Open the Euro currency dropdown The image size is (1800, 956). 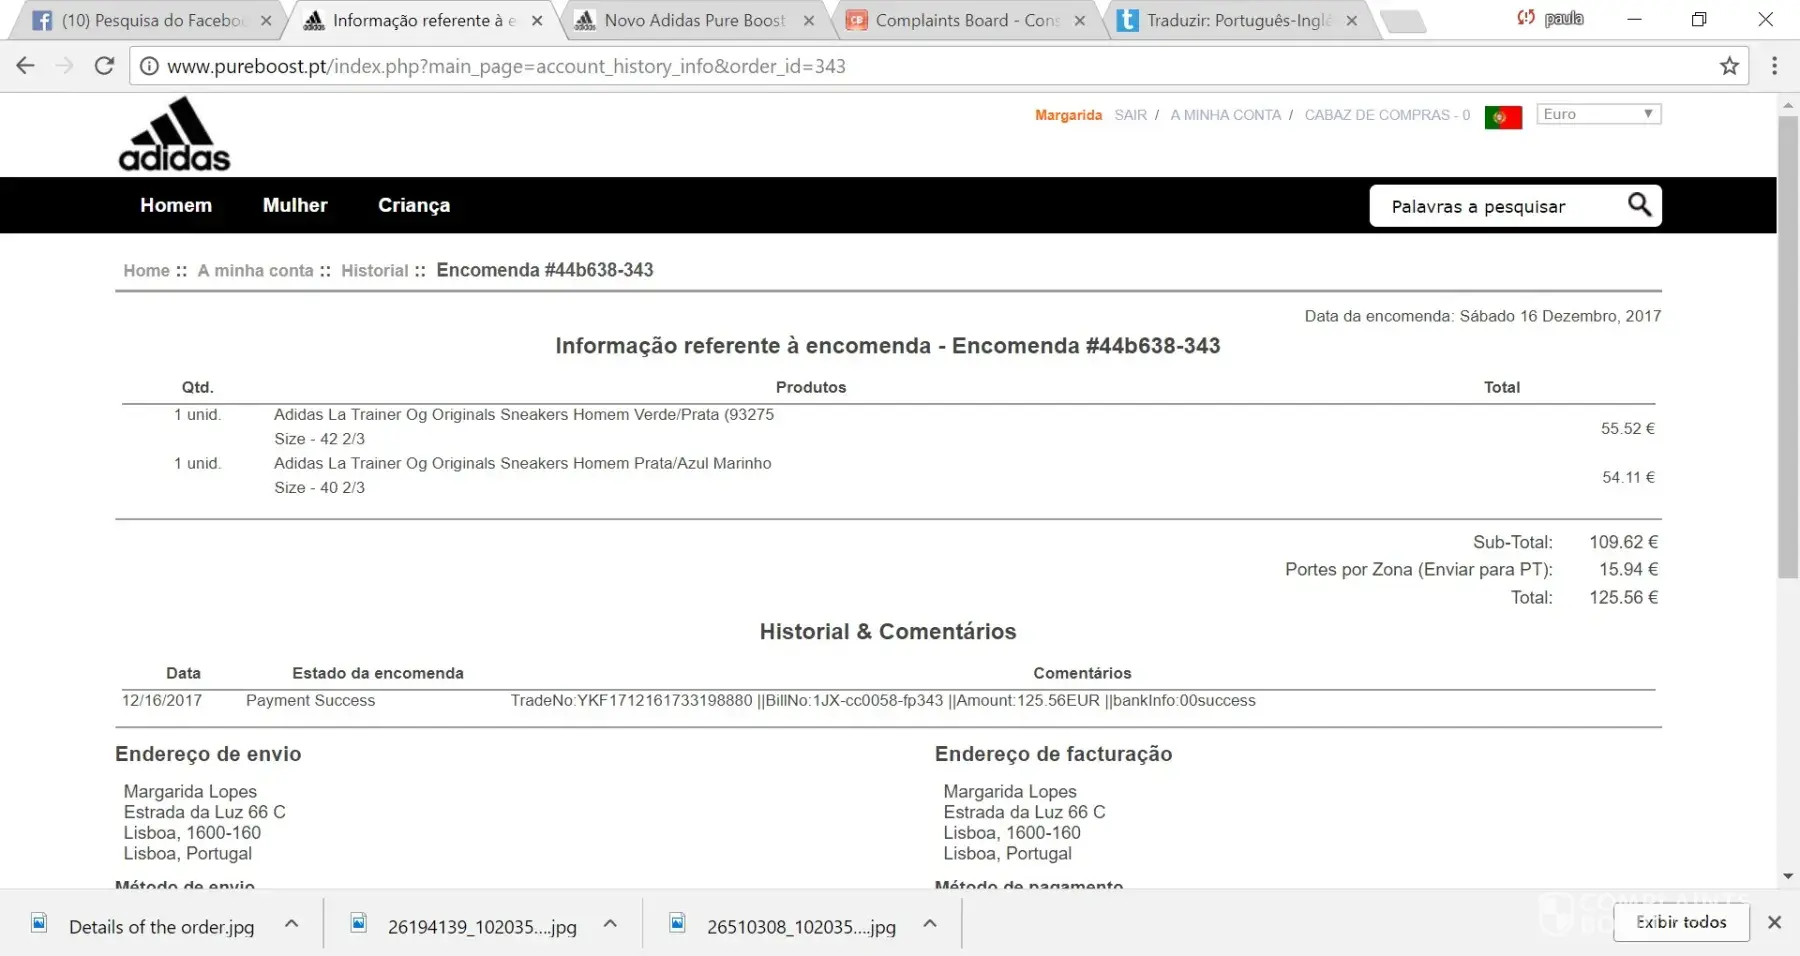tap(1598, 114)
